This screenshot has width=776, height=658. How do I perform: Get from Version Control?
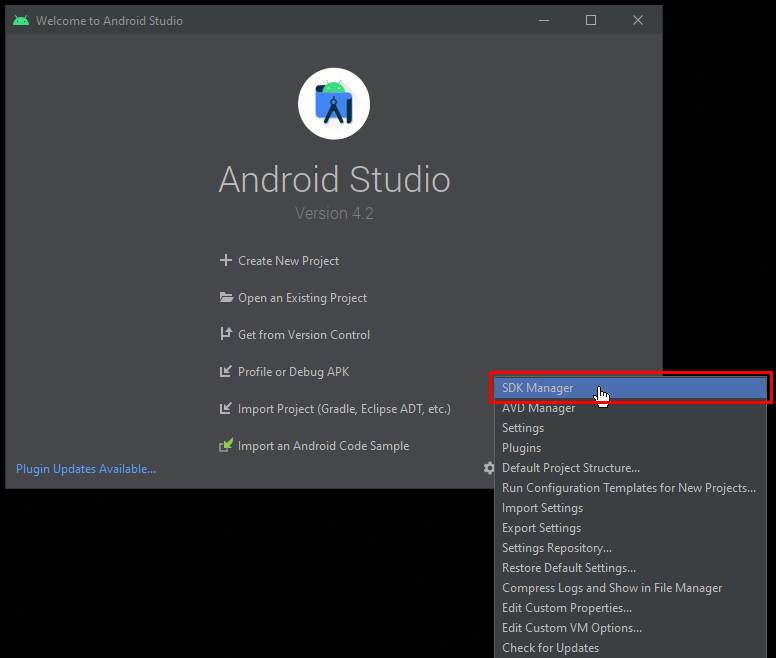click(304, 335)
